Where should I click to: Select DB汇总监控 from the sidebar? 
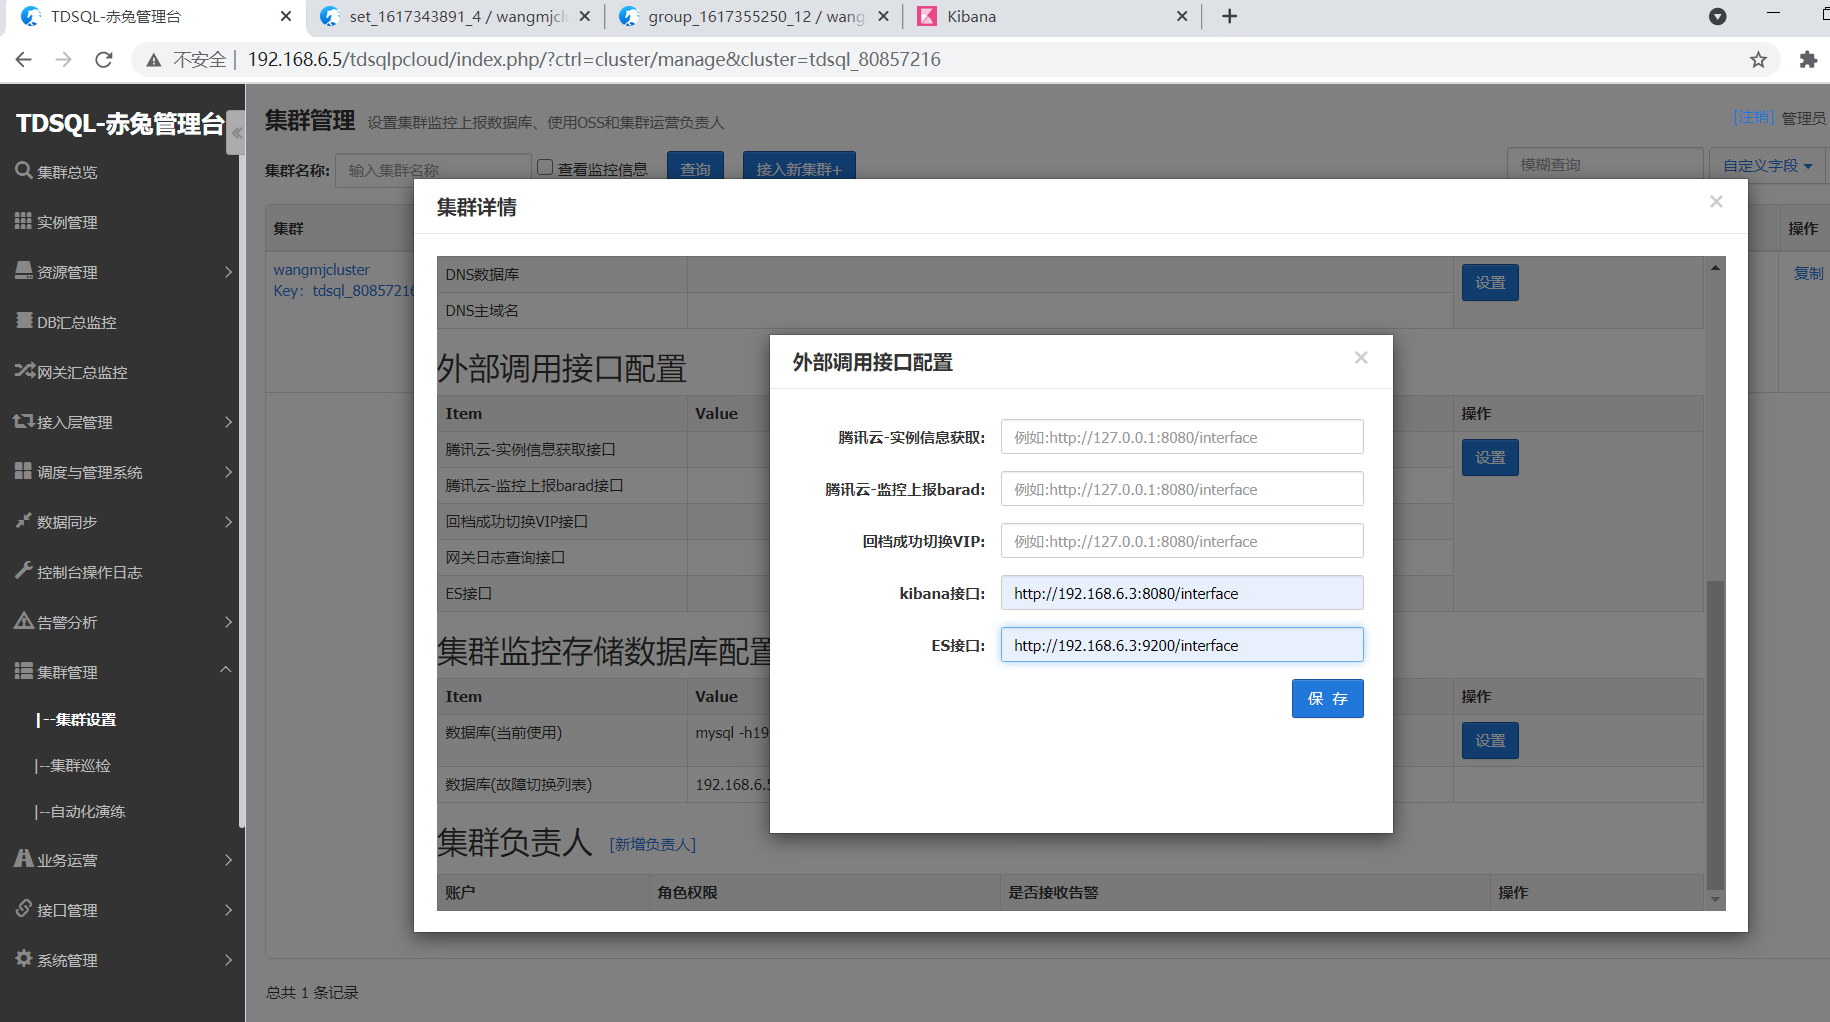[73, 321]
